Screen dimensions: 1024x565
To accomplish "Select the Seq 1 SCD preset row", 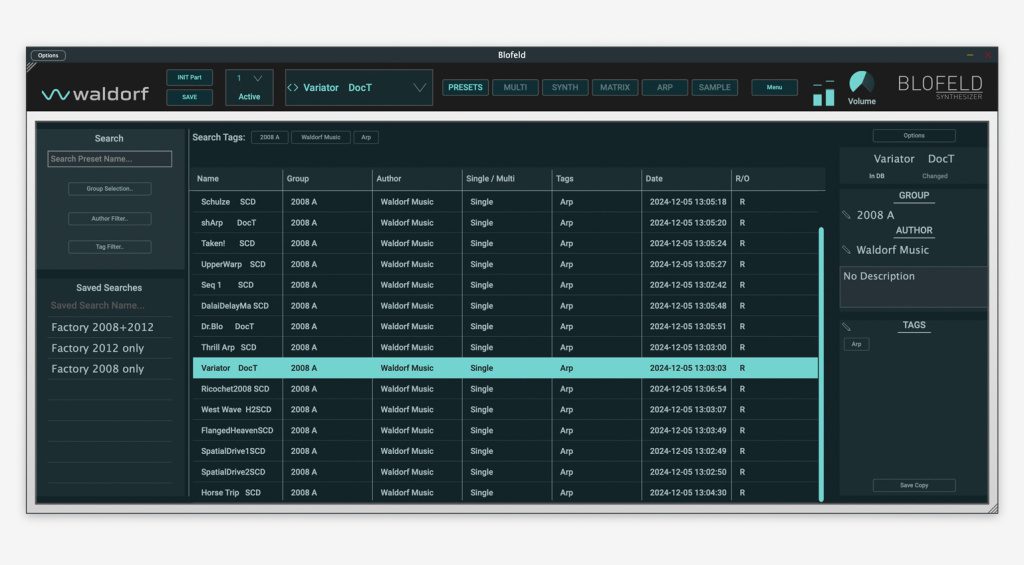I will tap(505, 285).
